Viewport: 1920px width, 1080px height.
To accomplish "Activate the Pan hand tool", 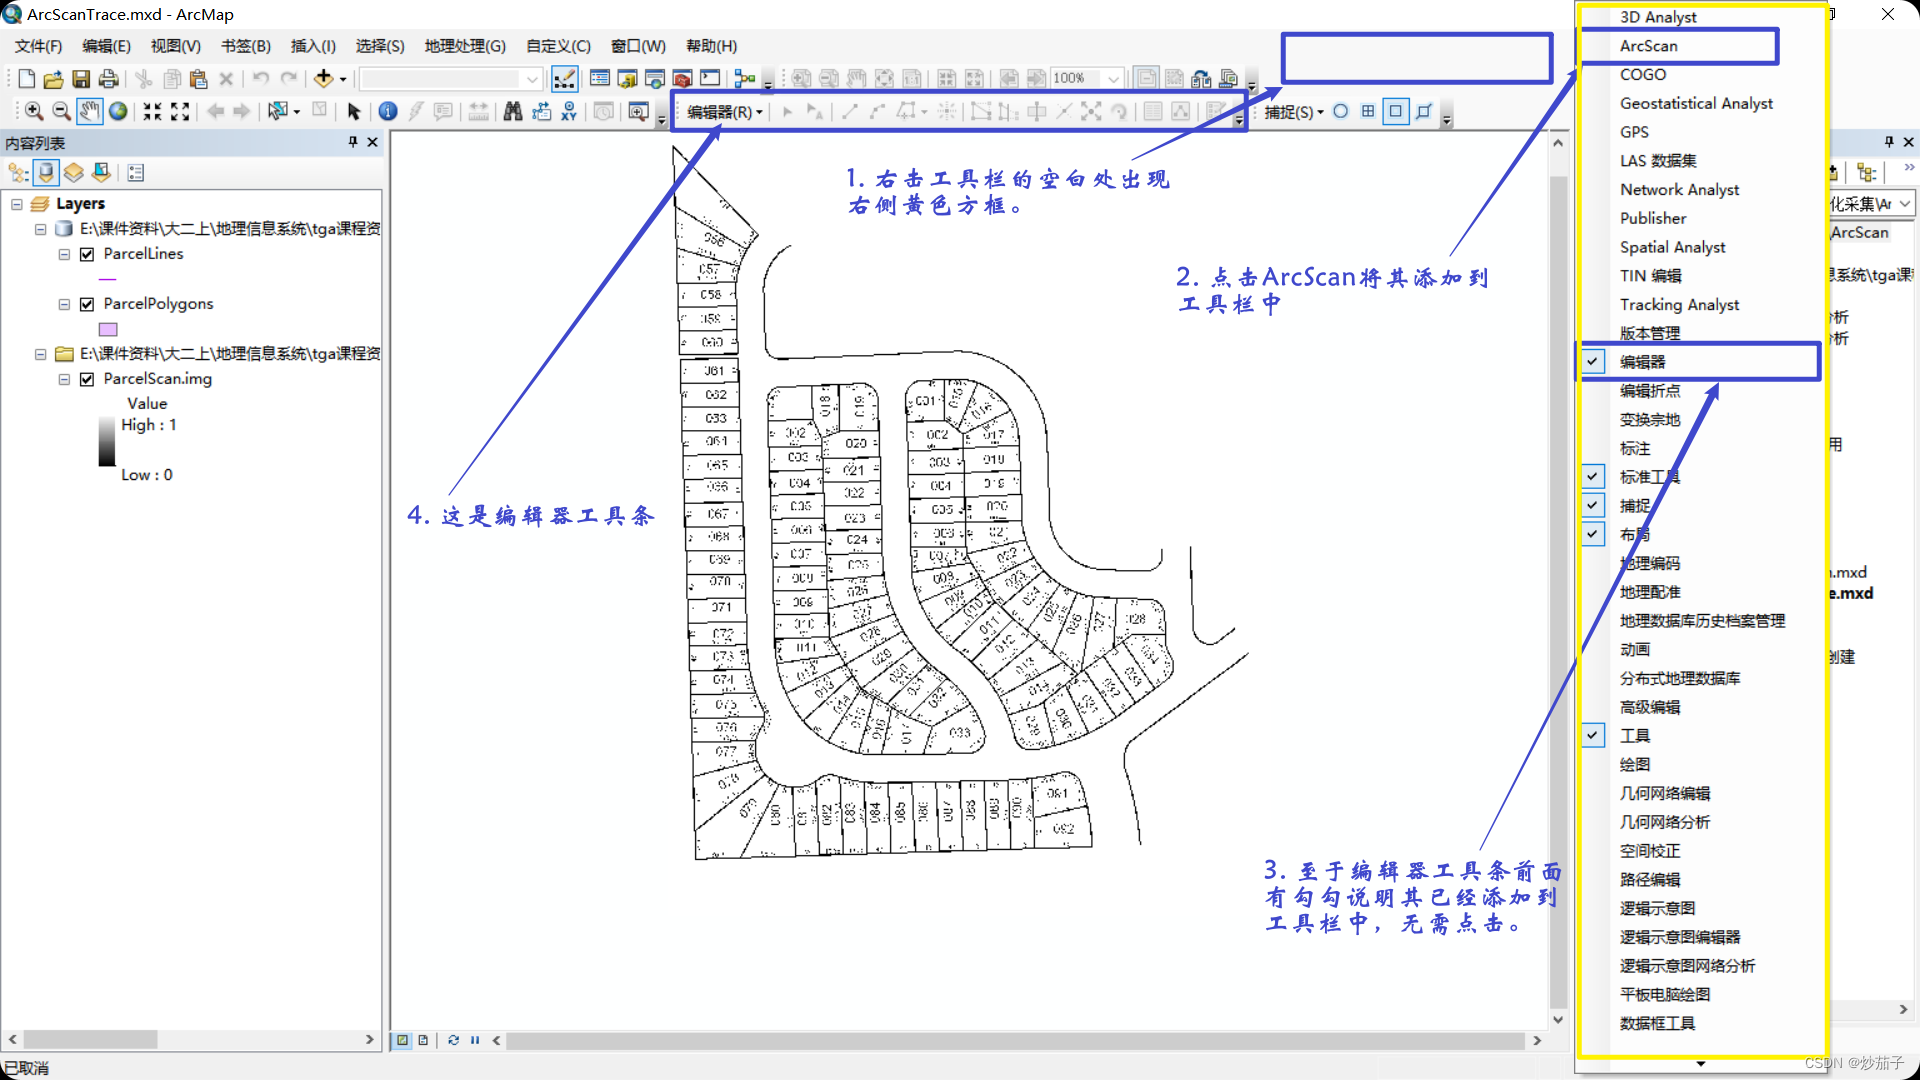I will tap(90, 111).
